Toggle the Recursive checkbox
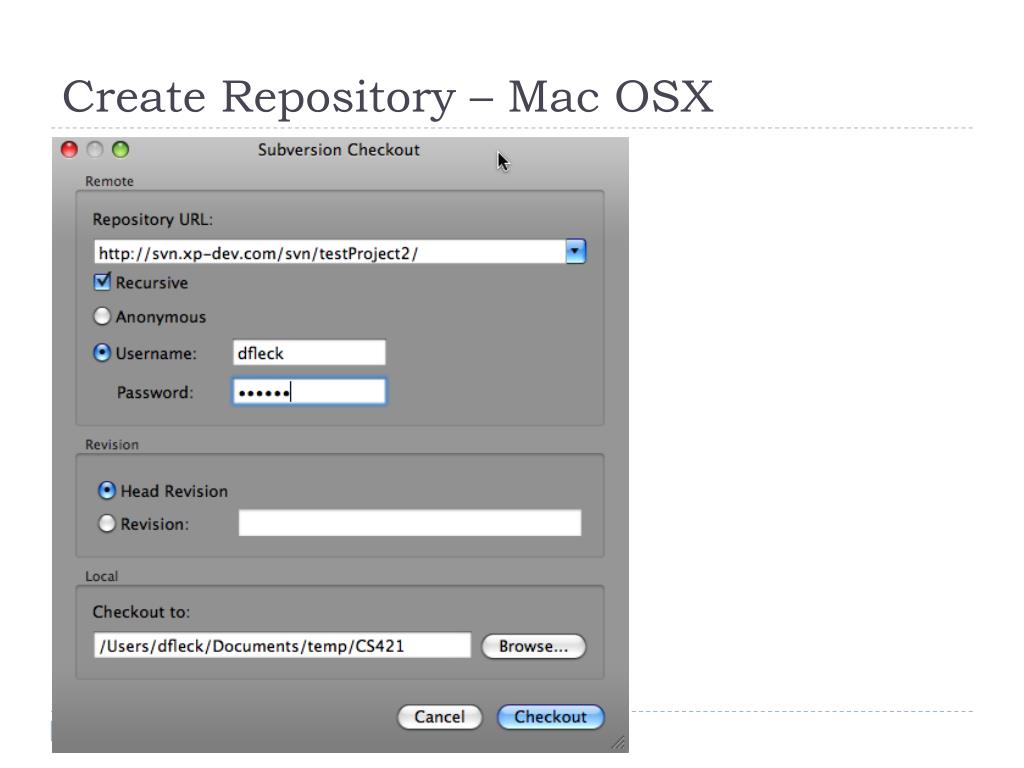Image resolution: width=1024 pixels, height=768 pixels. (x=103, y=282)
